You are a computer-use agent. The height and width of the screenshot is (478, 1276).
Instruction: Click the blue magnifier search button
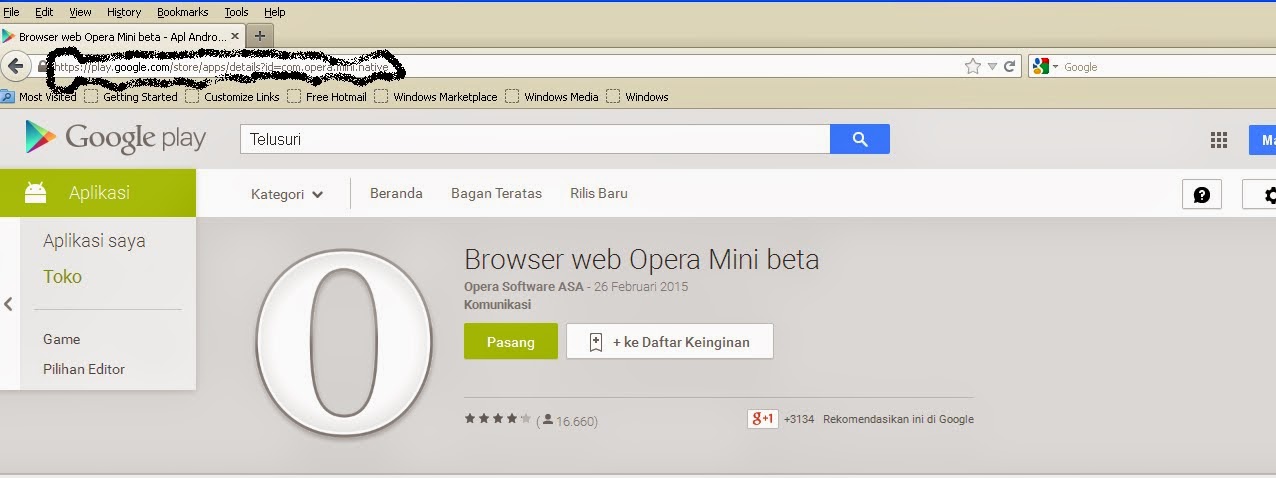860,139
